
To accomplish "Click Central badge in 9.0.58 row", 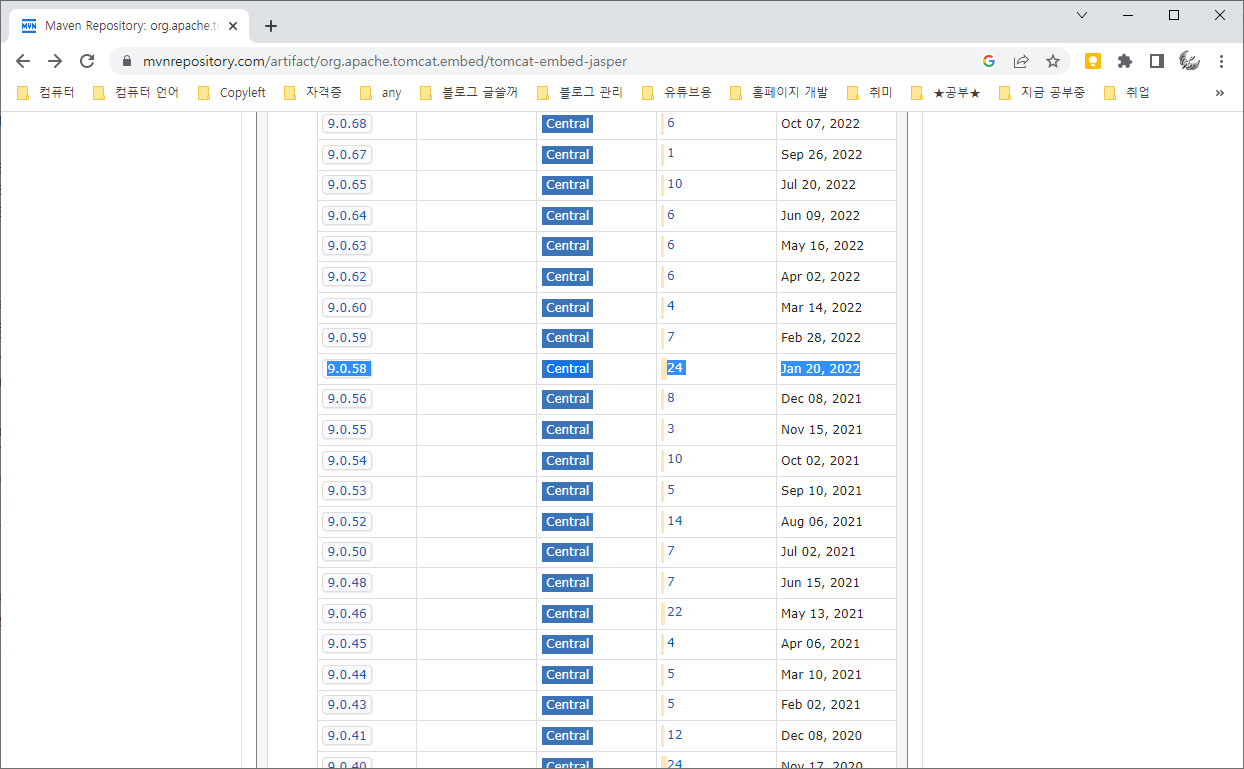I will pyautogui.click(x=567, y=369).
